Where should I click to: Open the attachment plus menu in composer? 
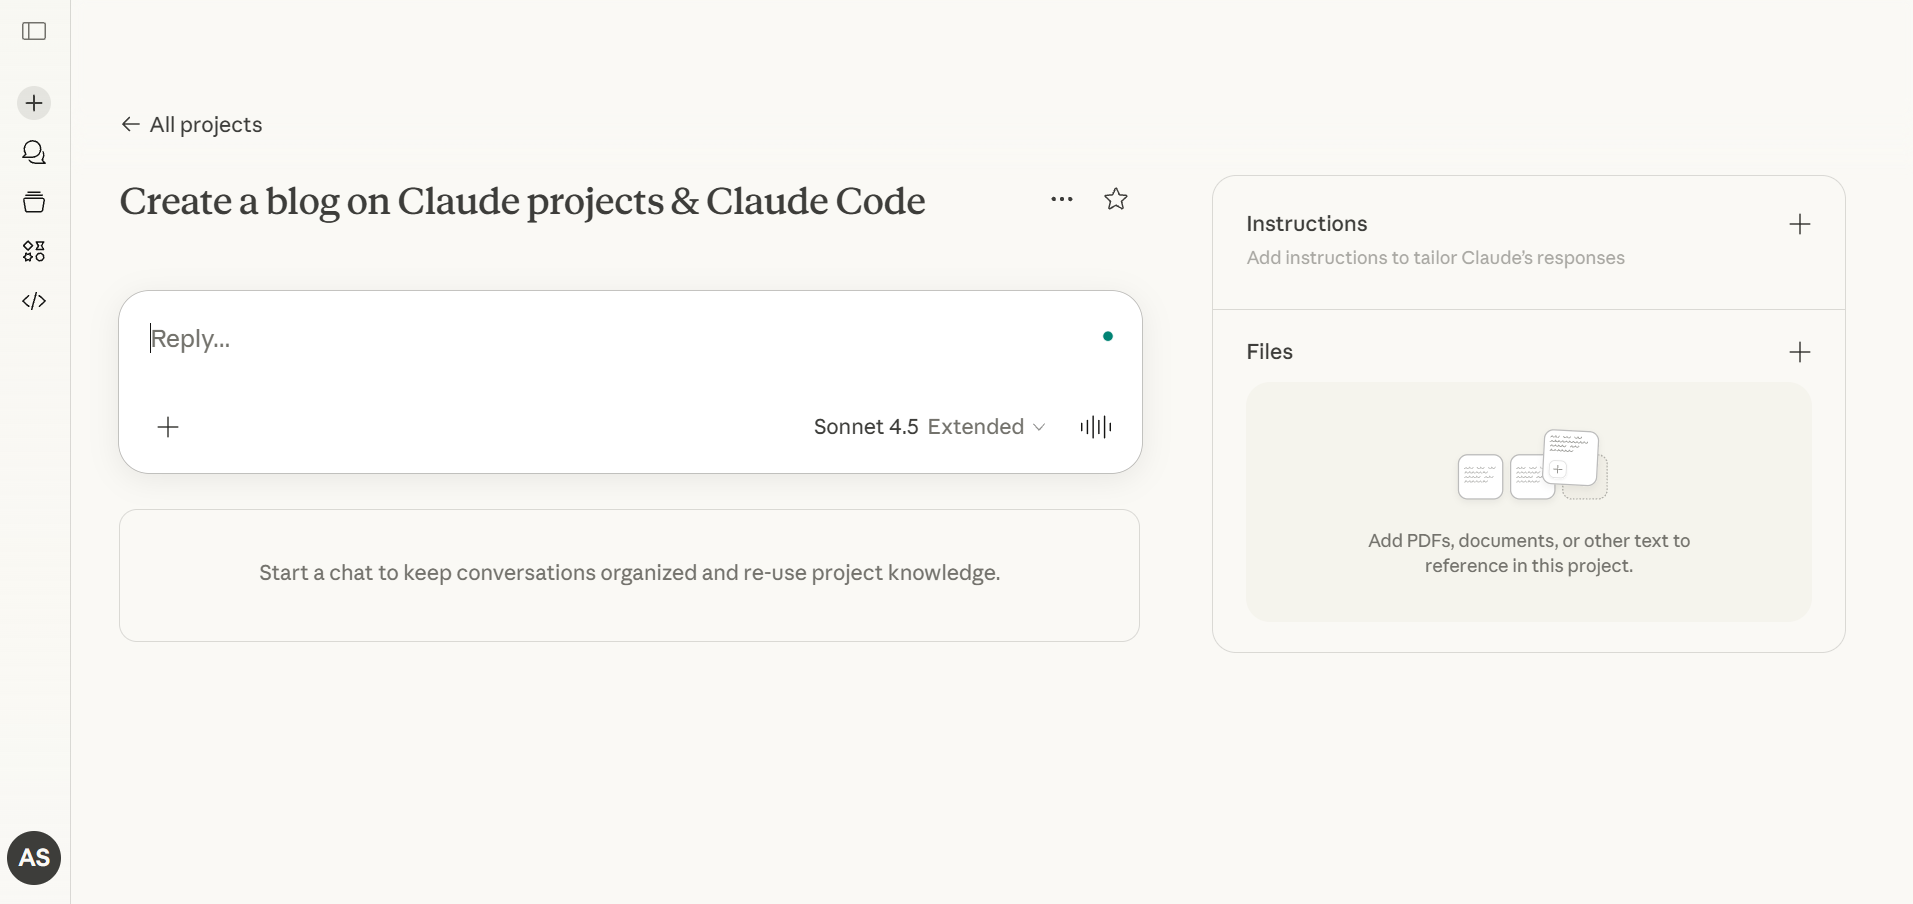[168, 427]
